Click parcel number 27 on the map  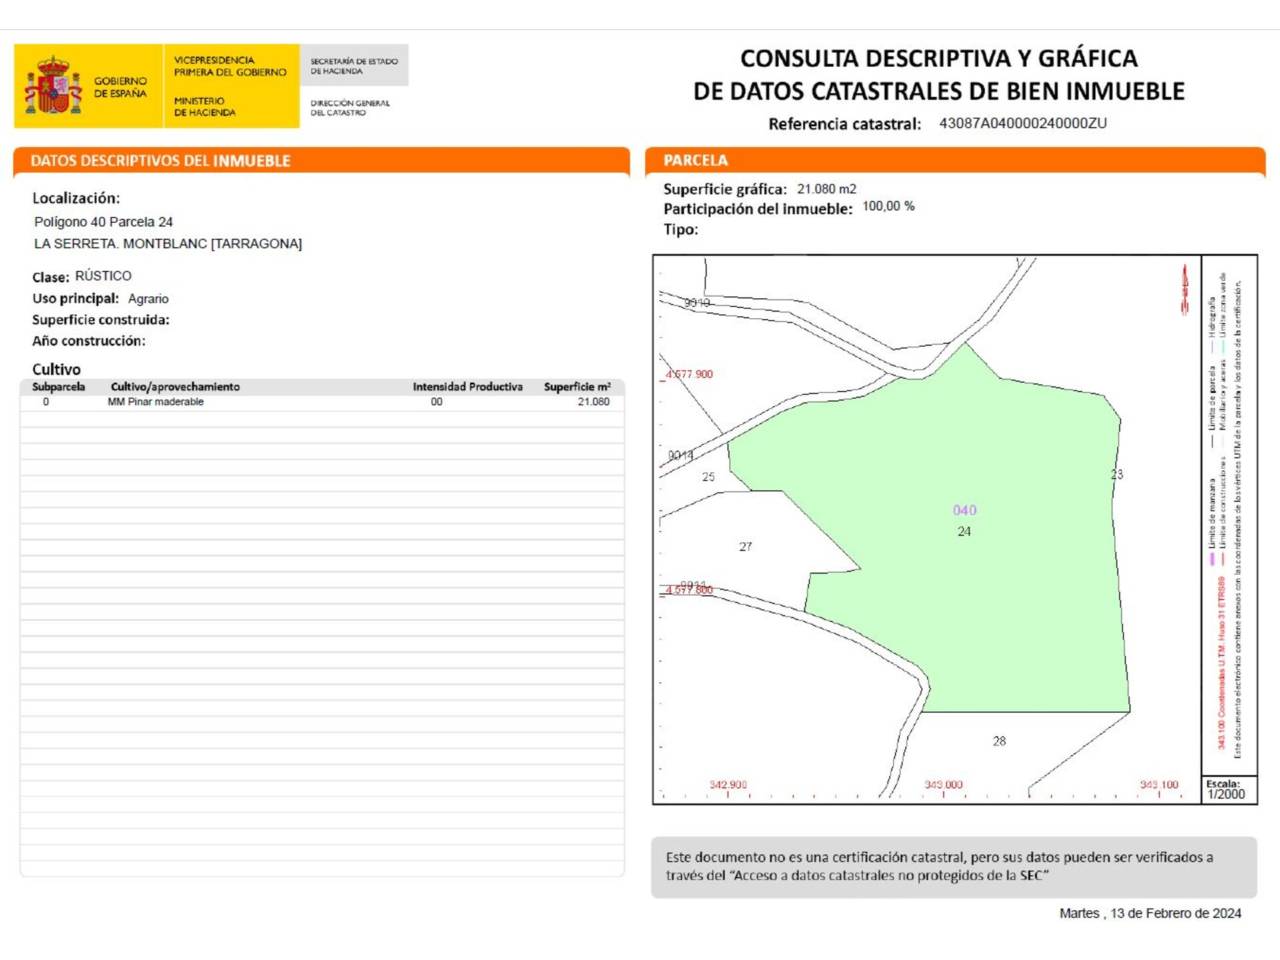745,547
